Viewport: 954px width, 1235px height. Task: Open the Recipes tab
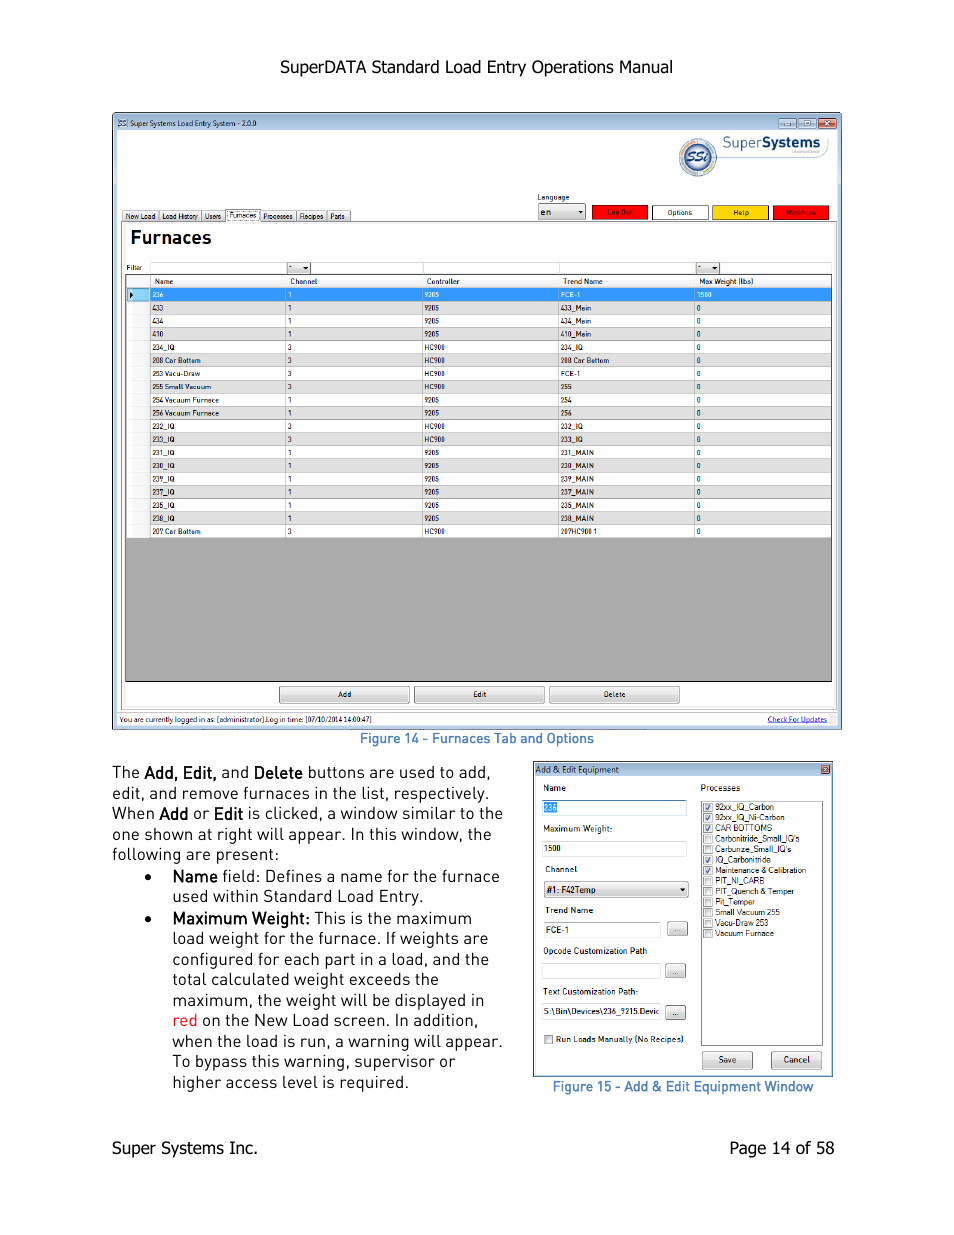tap(312, 216)
